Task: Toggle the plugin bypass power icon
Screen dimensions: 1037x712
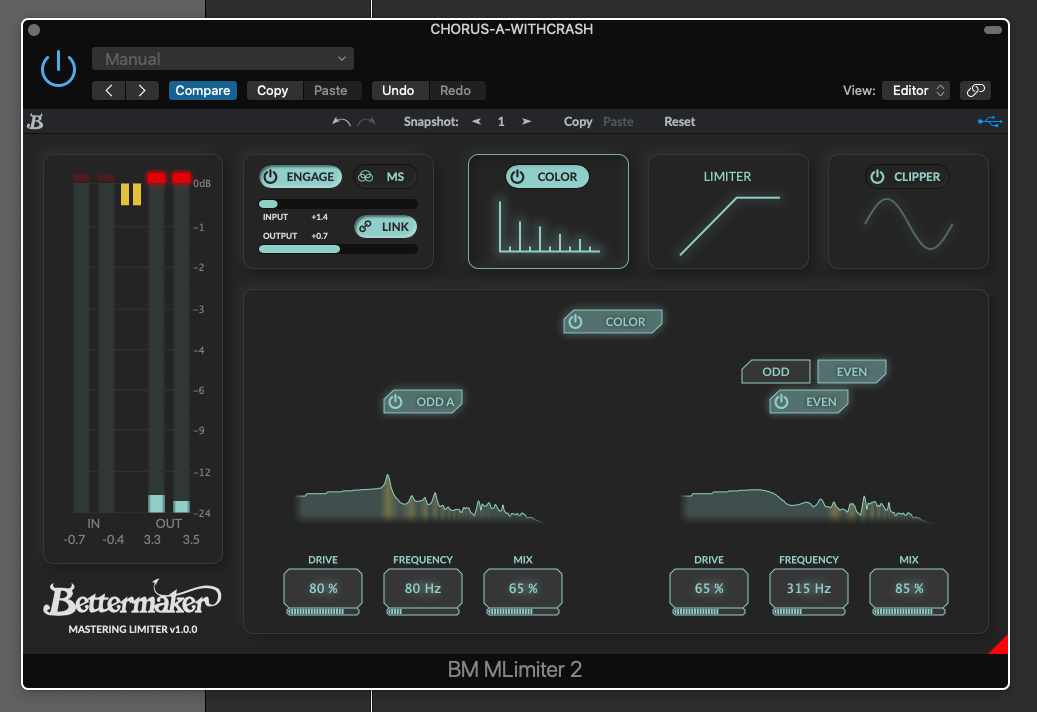Action: tap(58, 69)
